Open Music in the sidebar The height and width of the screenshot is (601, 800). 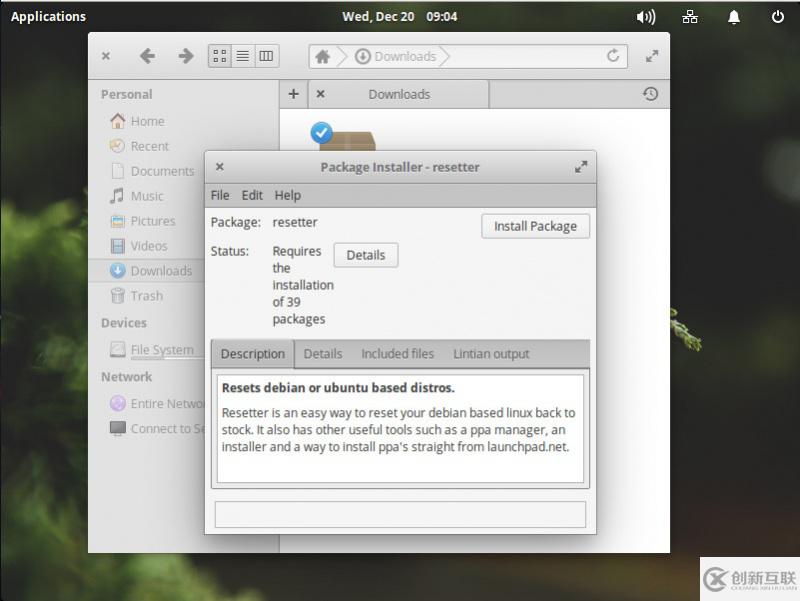coord(137,196)
